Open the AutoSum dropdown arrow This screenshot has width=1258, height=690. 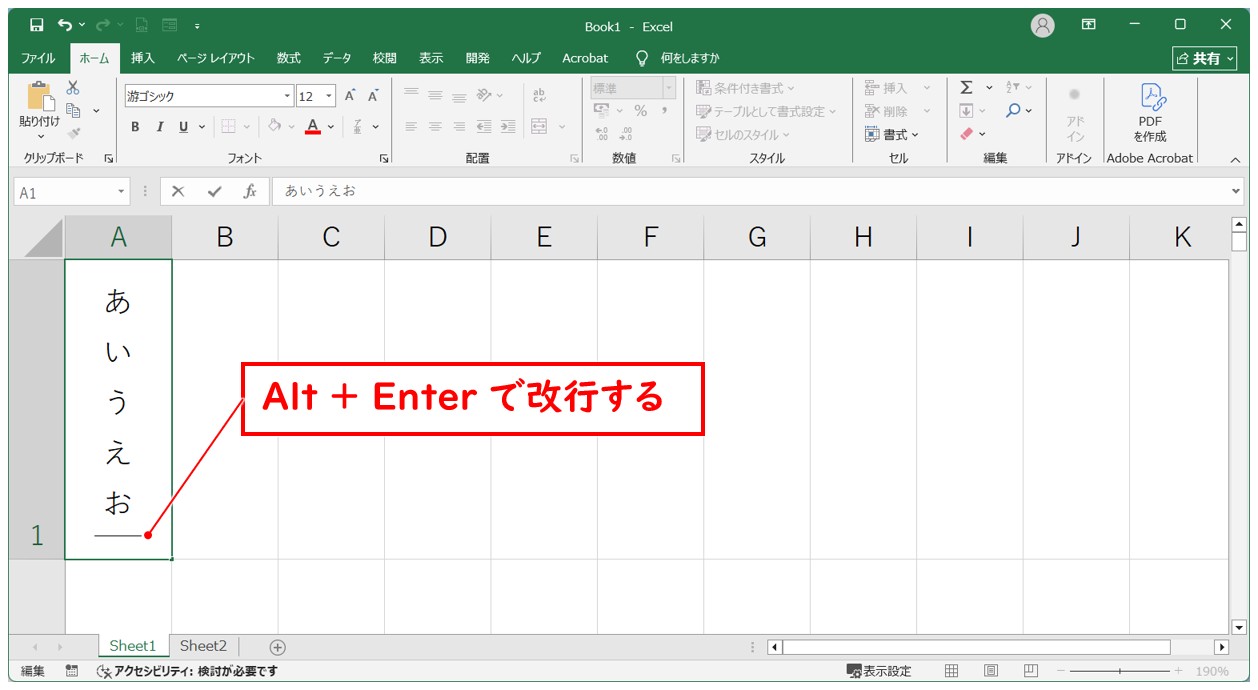point(990,88)
